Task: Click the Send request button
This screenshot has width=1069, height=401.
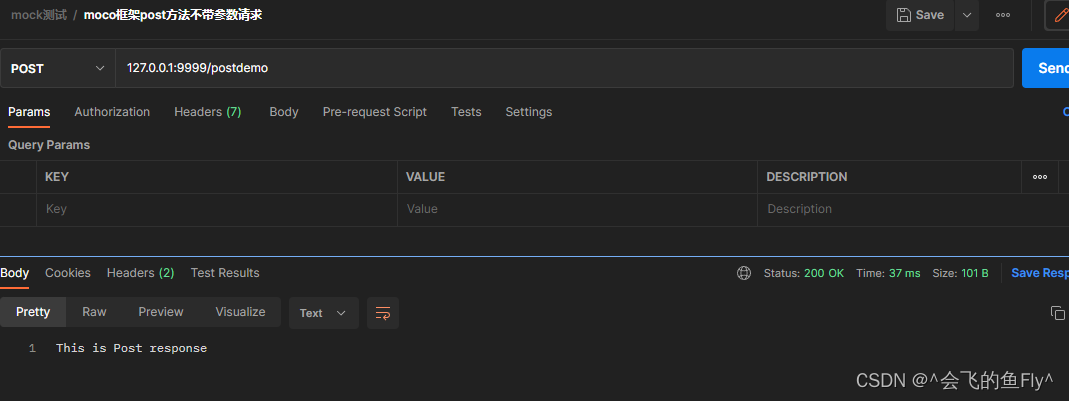Action: (1046, 68)
